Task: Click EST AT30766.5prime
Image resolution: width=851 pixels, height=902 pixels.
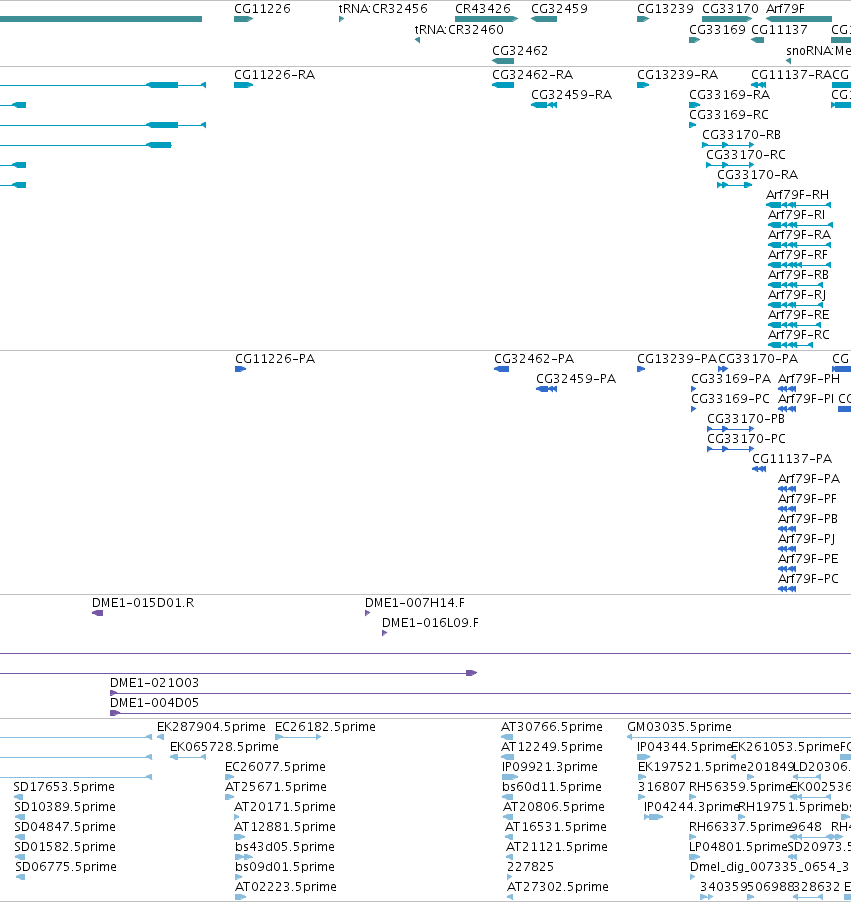Action: (507, 737)
